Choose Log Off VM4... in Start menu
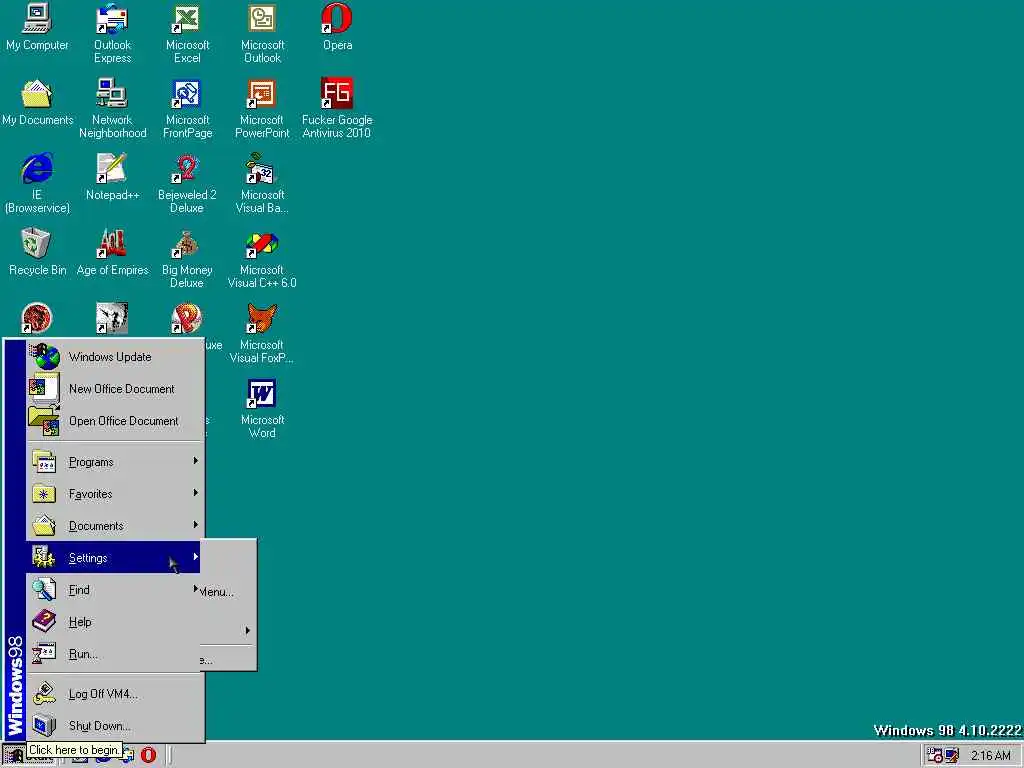The width and height of the screenshot is (1024, 768). pyautogui.click(x=115, y=694)
